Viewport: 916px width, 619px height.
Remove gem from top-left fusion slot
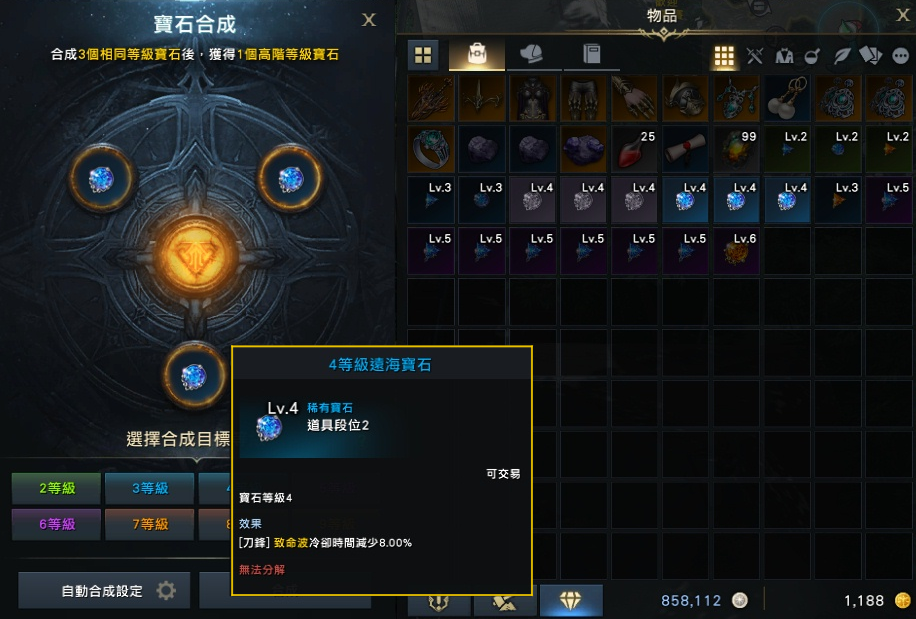pyautogui.click(x=102, y=179)
